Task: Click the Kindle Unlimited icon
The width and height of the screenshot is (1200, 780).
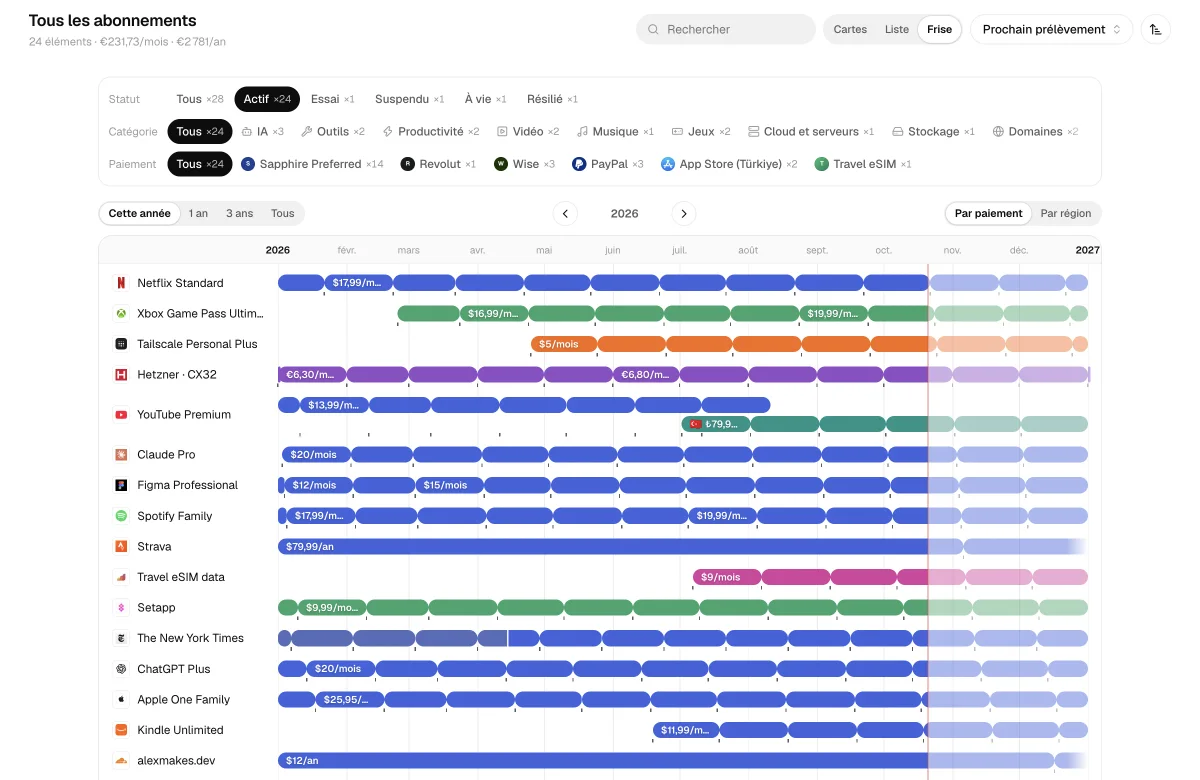Action: point(121,730)
